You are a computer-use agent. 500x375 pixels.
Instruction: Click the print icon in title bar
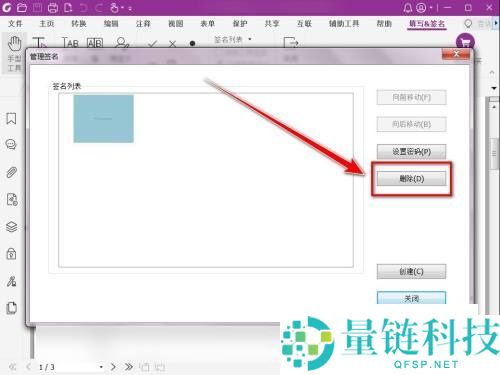(53, 8)
